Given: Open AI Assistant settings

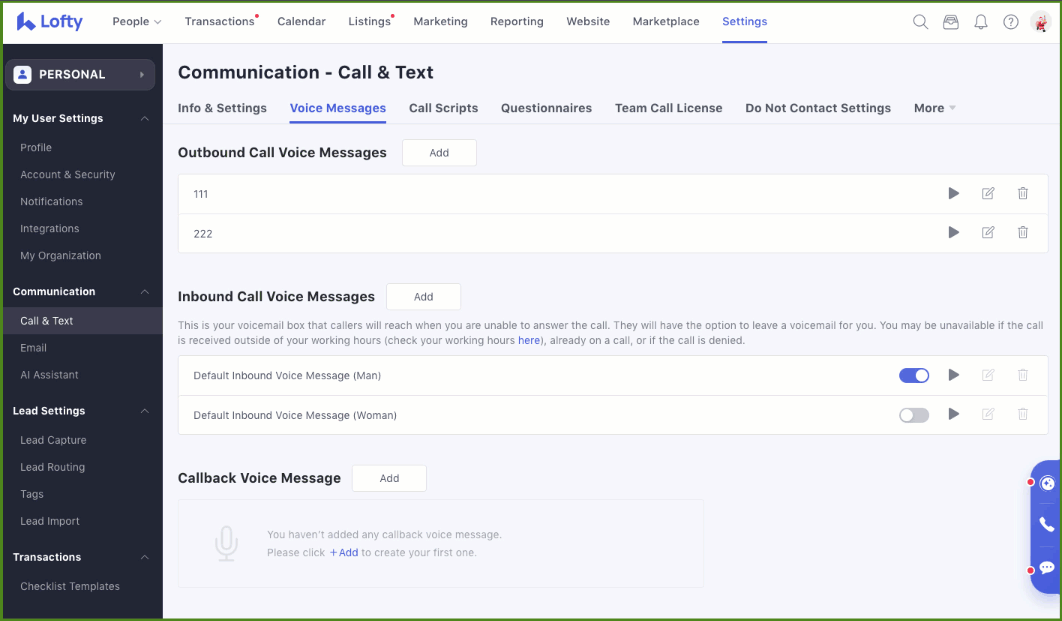Looking at the screenshot, I should (x=49, y=375).
